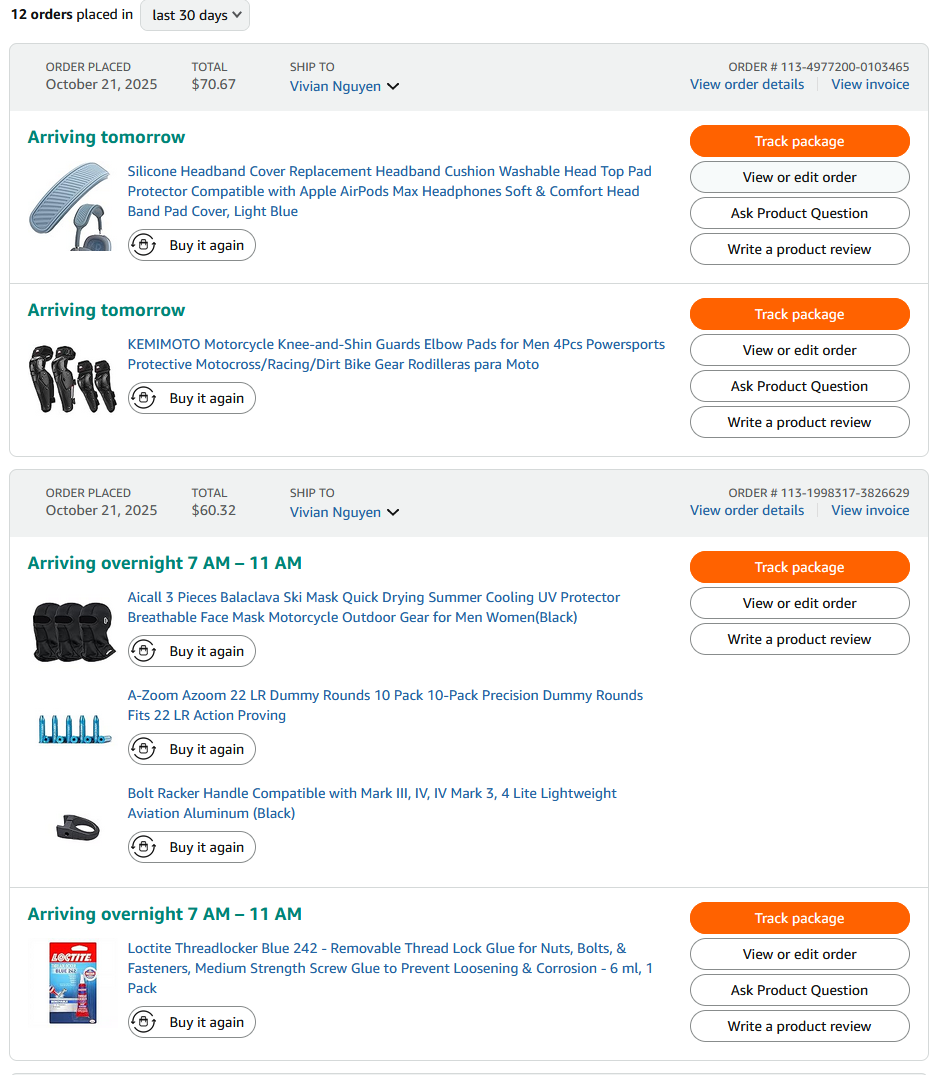Click Buy it again icon for KEMIMOTO Knee Guards

coord(144,398)
